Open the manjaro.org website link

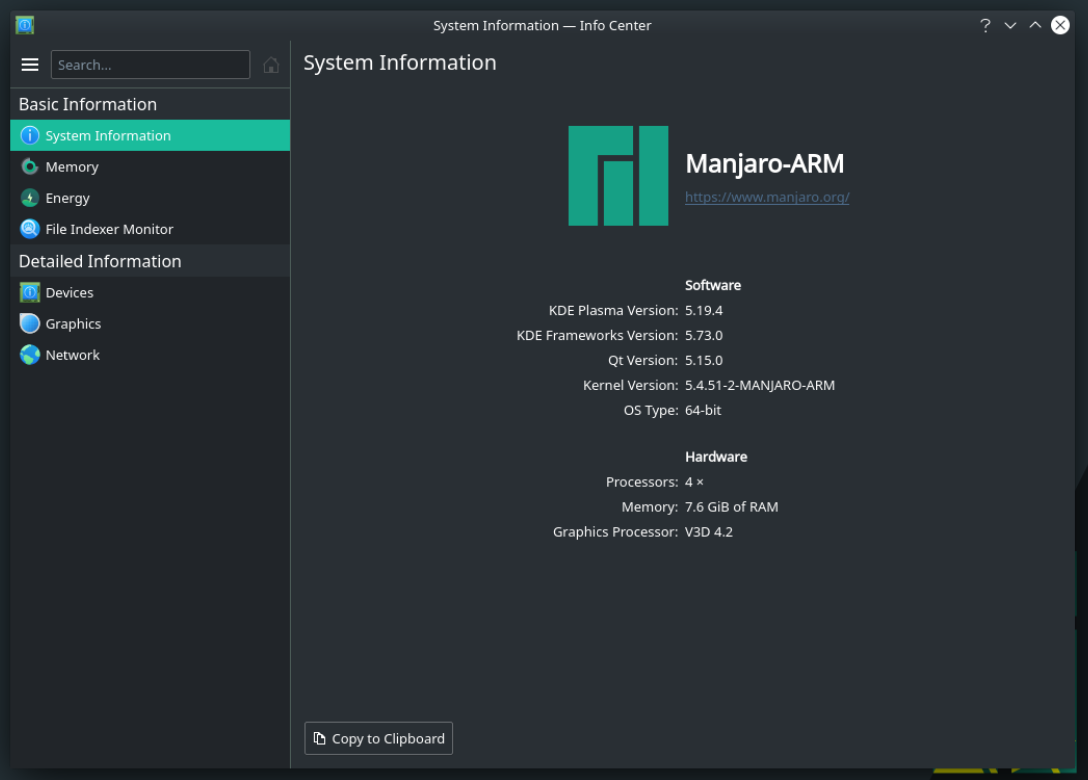(x=767, y=197)
